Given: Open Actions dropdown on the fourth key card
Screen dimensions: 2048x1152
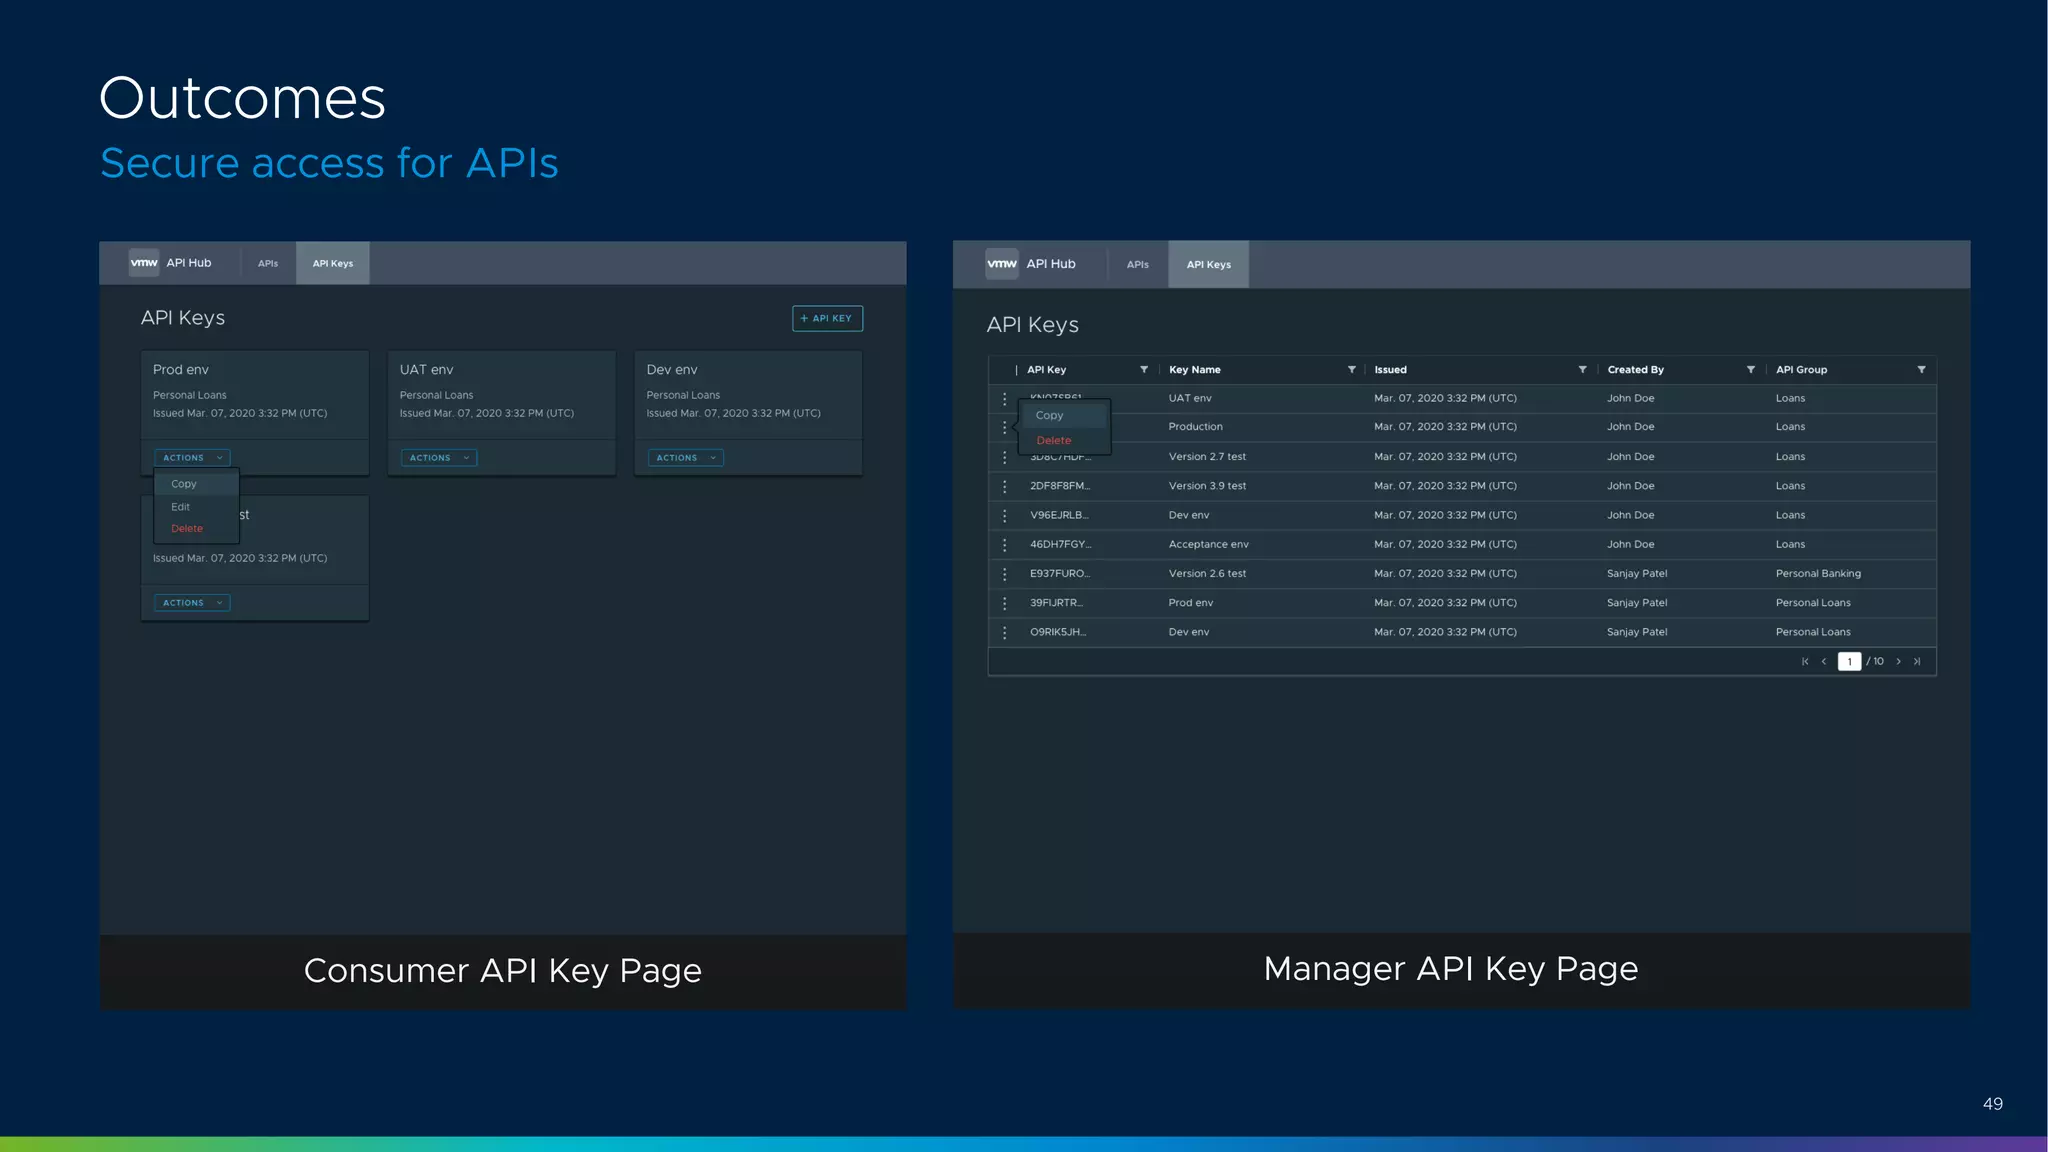Looking at the screenshot, I should (192, 603).
